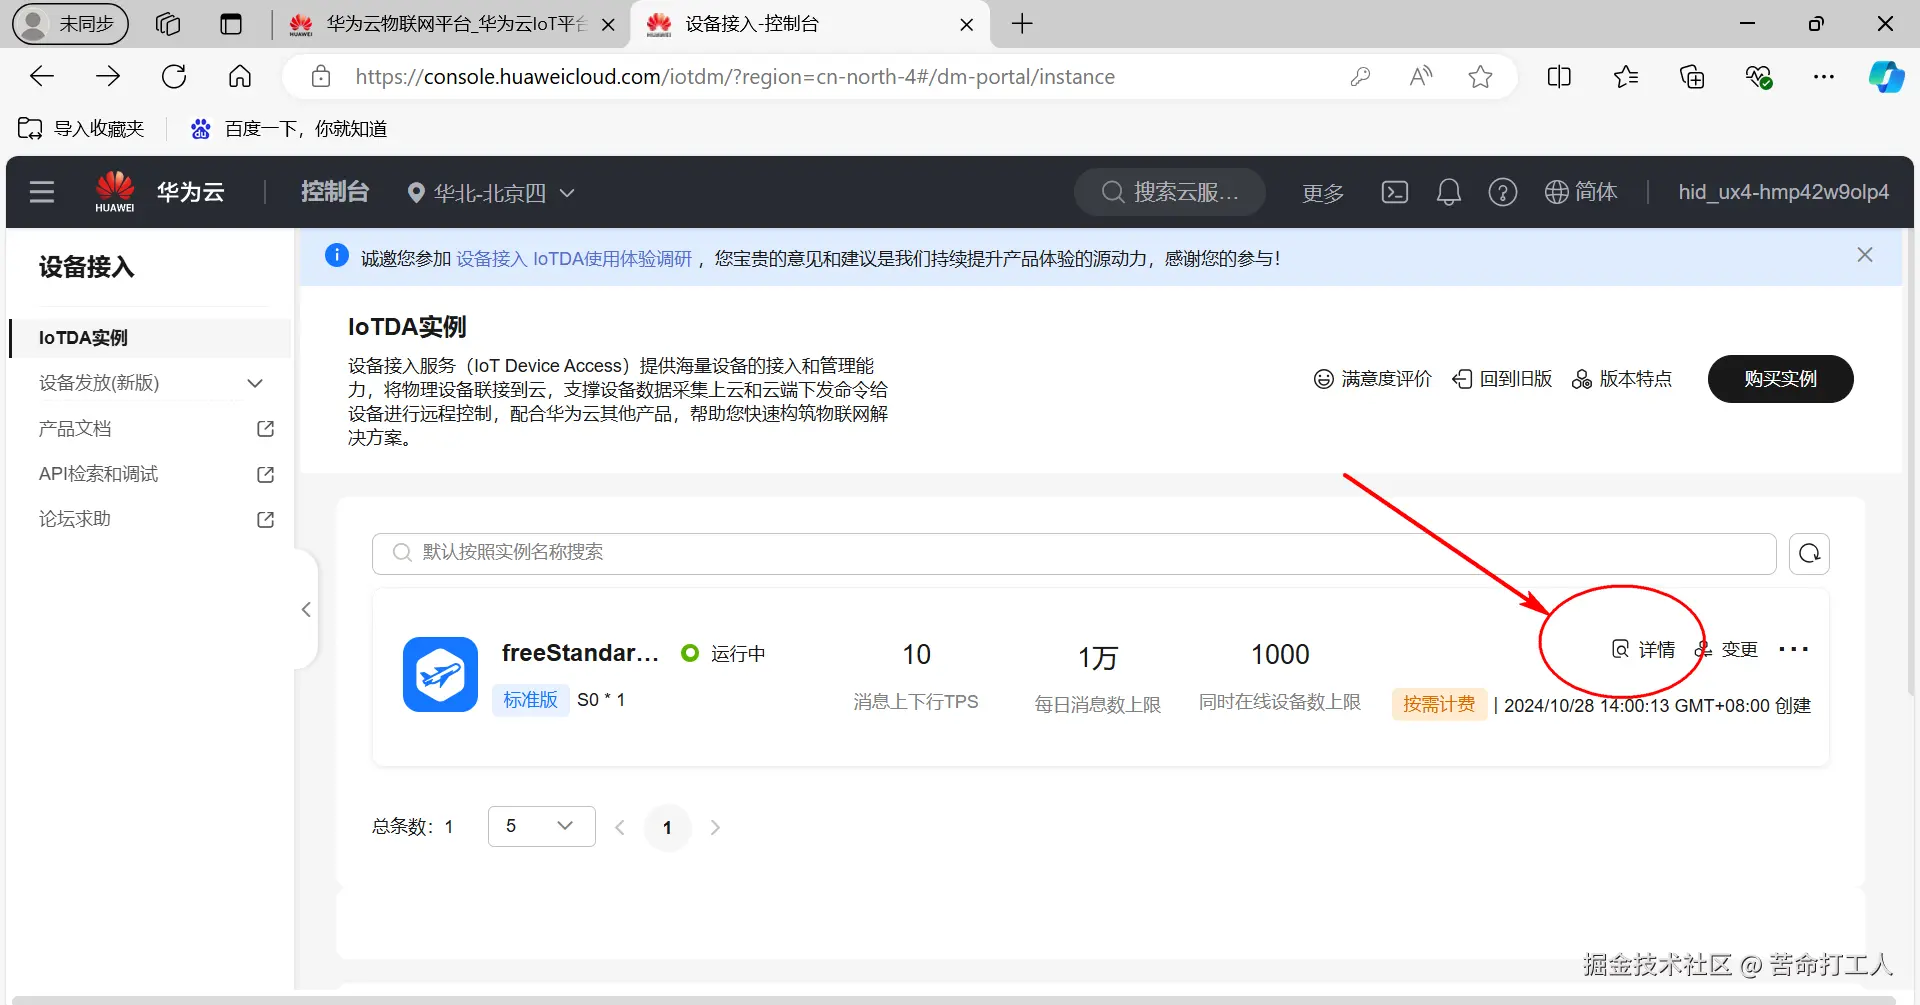The height and width of the screenshot is (1005, 1920).
Task: Collapse the left sidebar with the chevron
Action: 305,610
